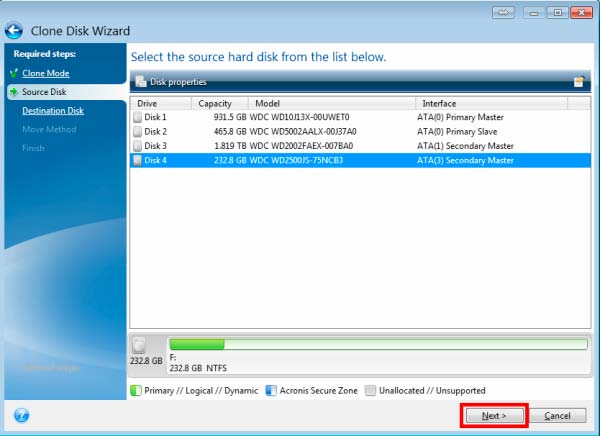Screen dimensions: 600x436
Task: Minimize the Clone Disk Wizard window
Action: (534, 13)
